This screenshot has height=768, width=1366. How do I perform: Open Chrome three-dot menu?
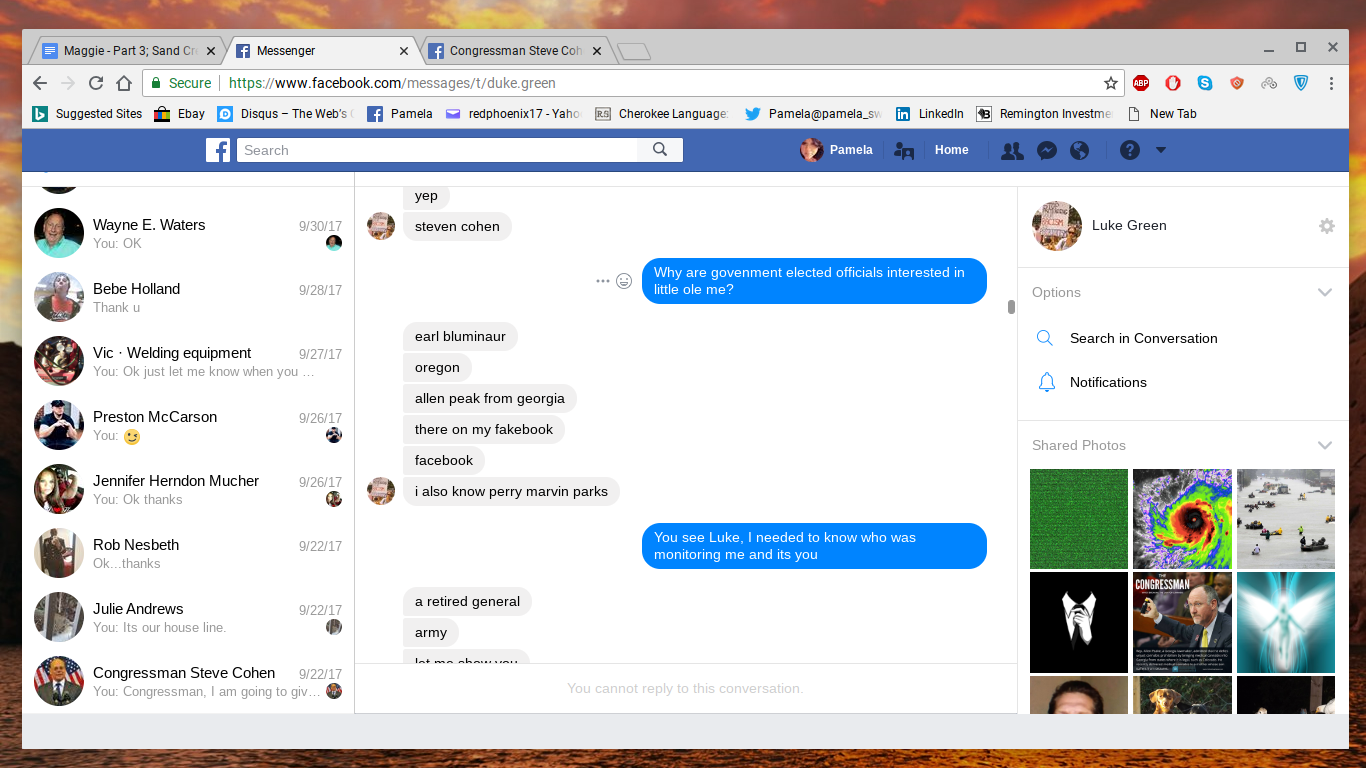1332,83
